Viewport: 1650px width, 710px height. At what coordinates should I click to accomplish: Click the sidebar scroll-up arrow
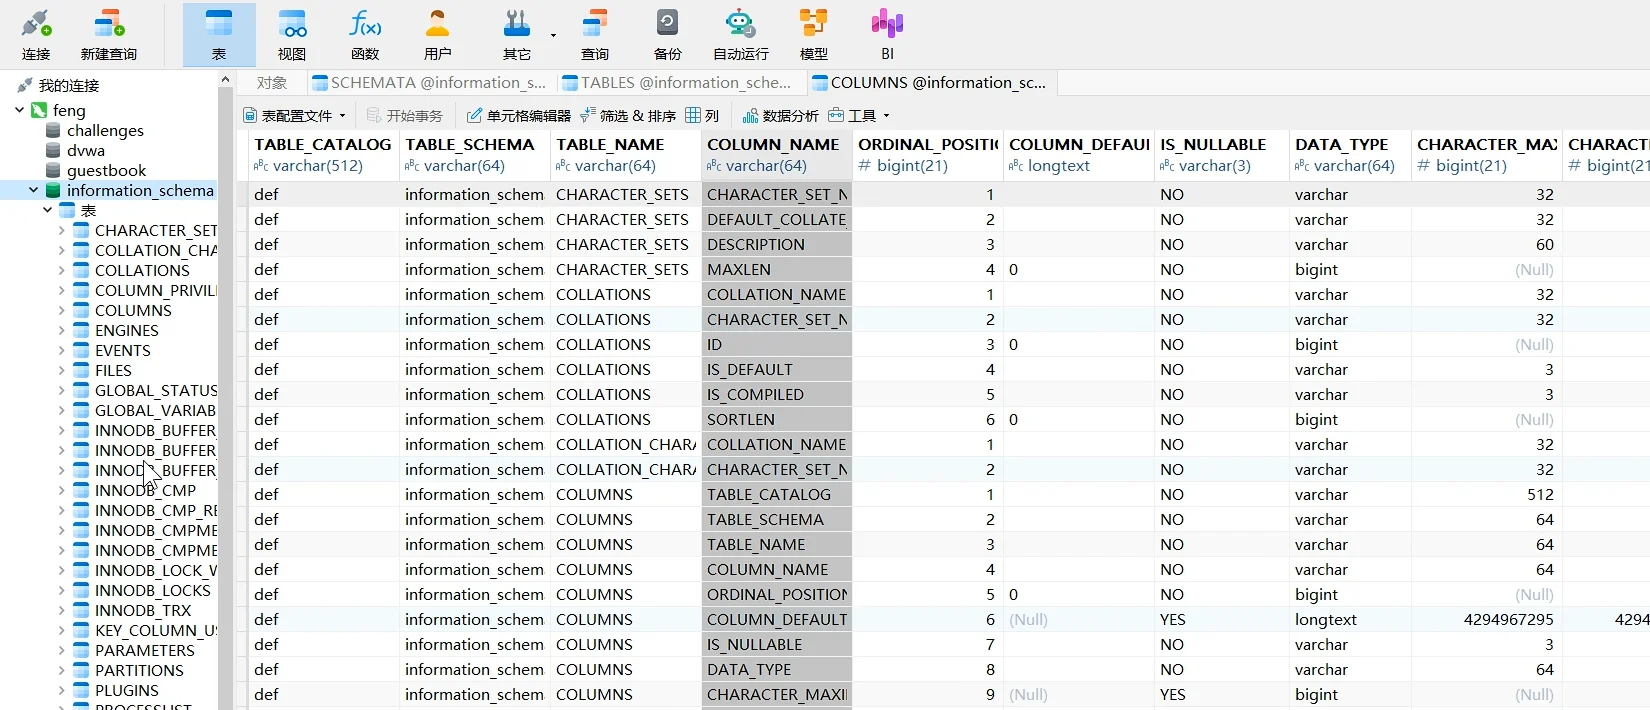coord(225,80)
